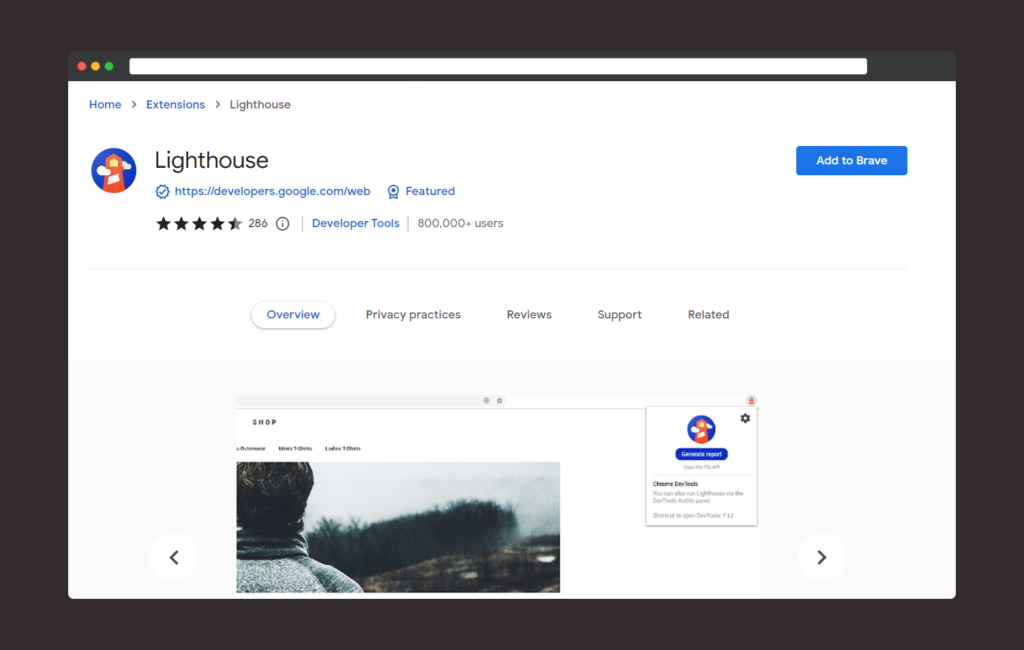Click the Generate report button in the preview

pyautogui.click(x=701, y=454)
